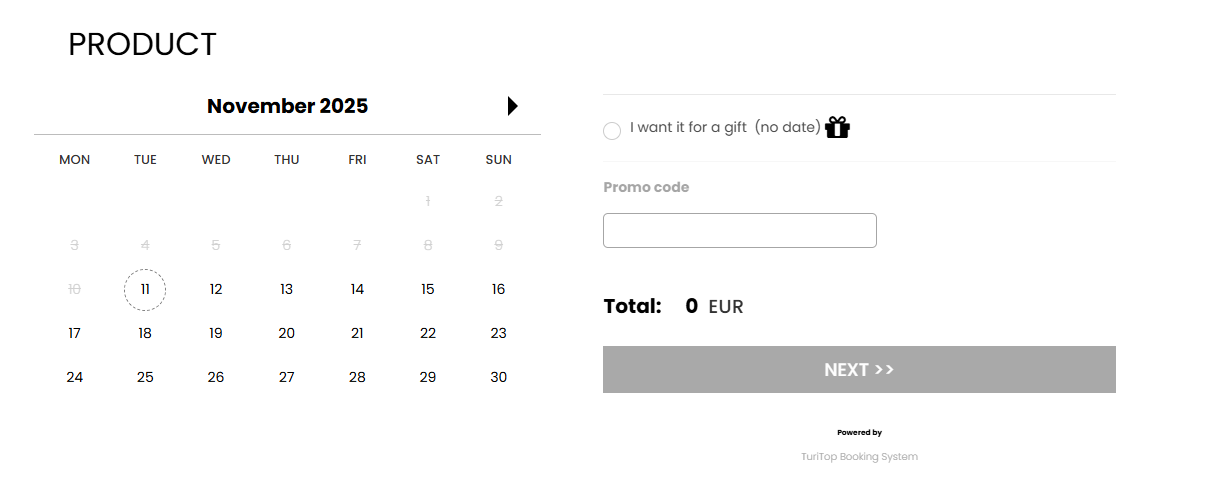Pick Saturday November 15
The width and height of the screenshot is (1217, 493).
point(428,290)
